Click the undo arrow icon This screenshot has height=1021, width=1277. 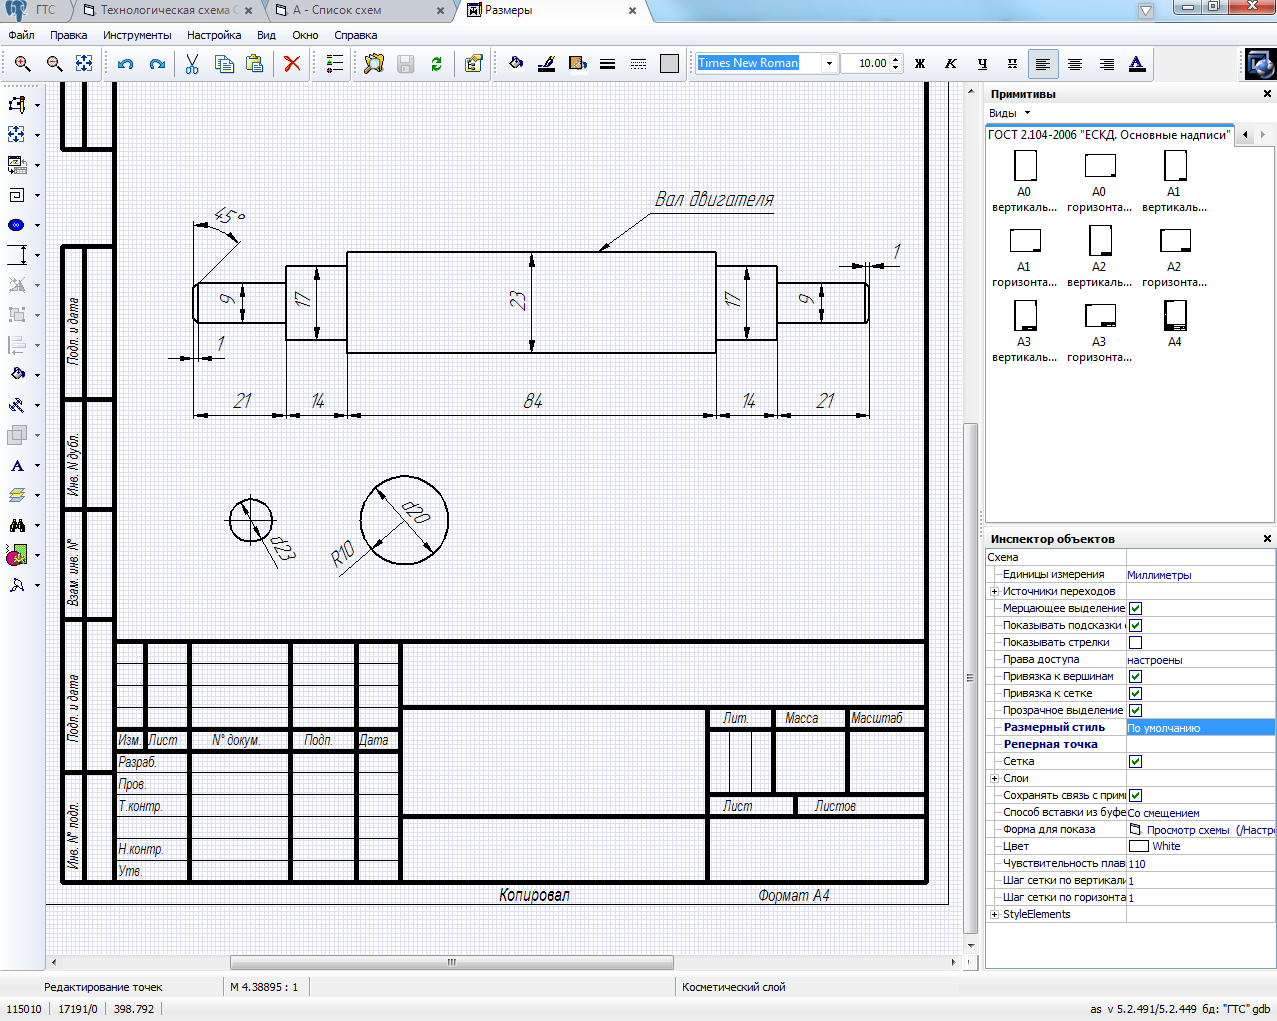click(125, 64)
